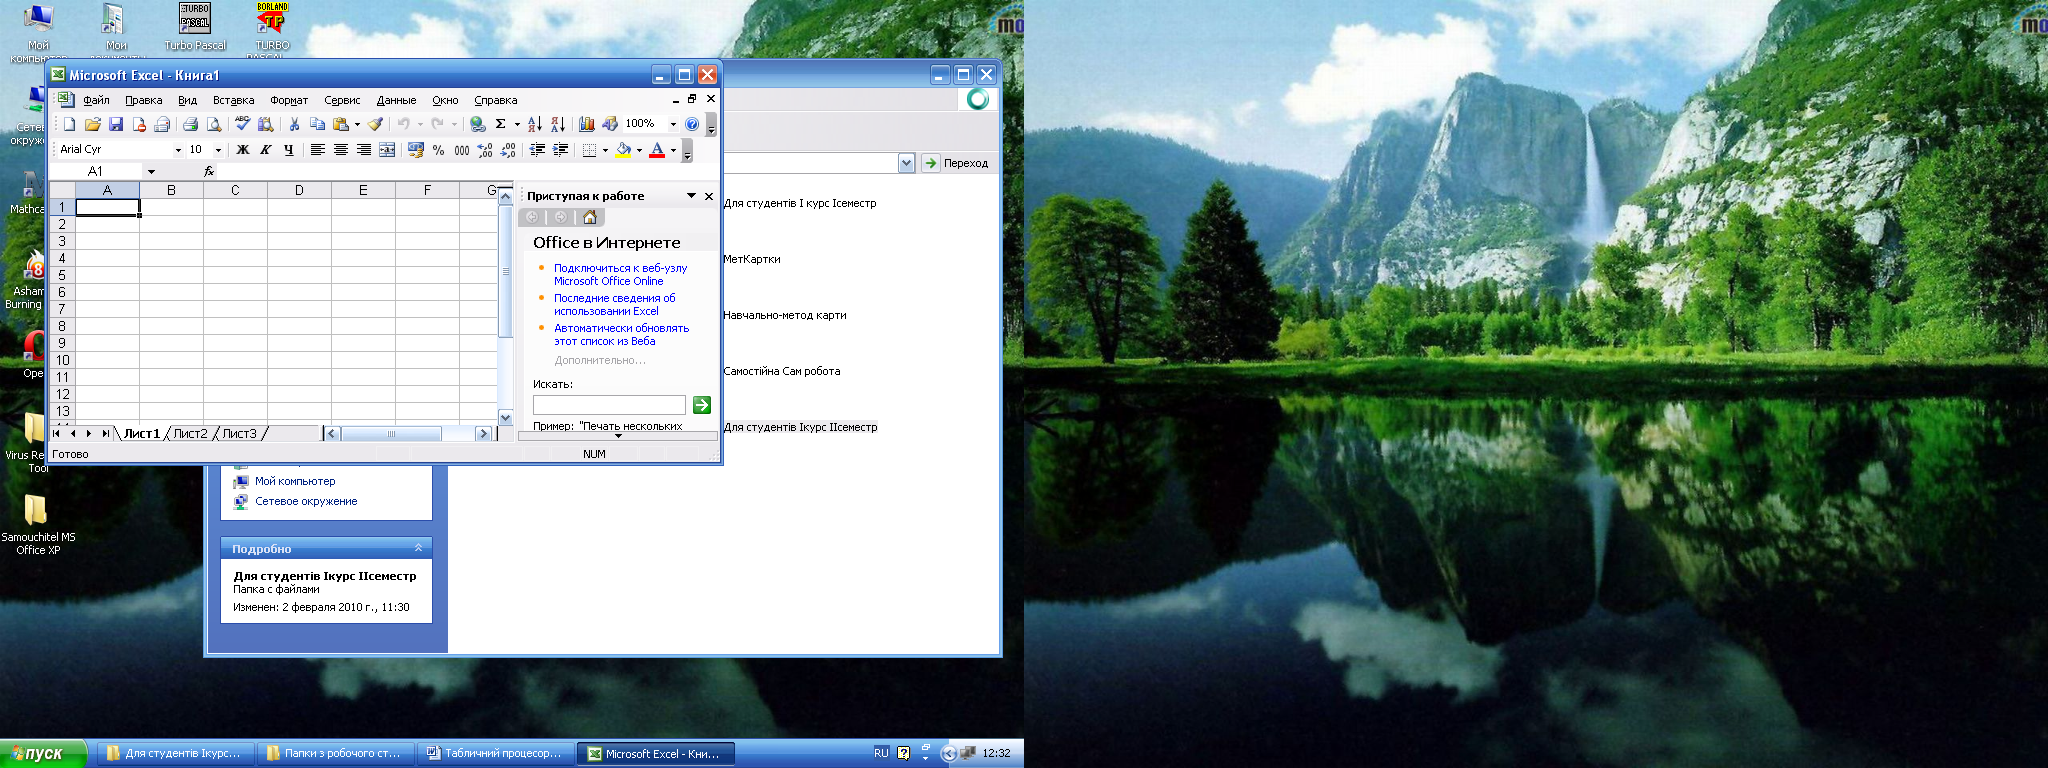Viewport: 2048px width, 768px height.
Task: Open the Вставка menu
Action: [233, 100]
